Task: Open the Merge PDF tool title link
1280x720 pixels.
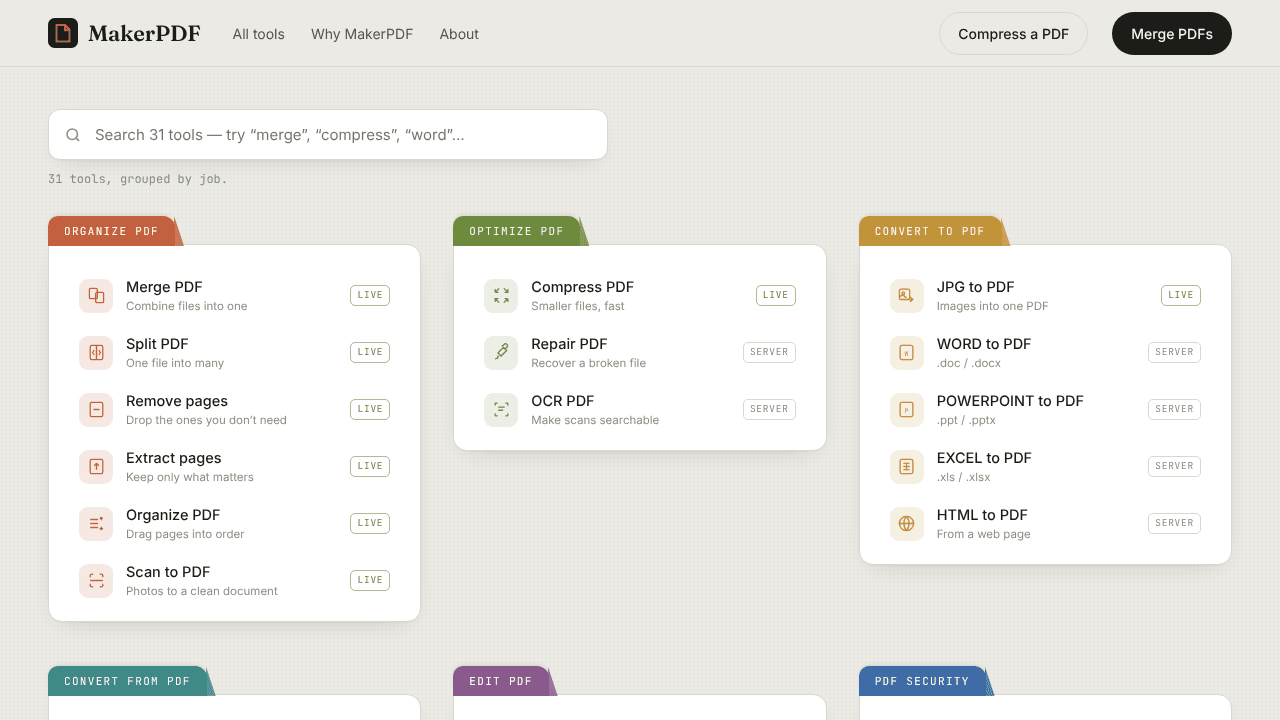Action: coord(164,287)
